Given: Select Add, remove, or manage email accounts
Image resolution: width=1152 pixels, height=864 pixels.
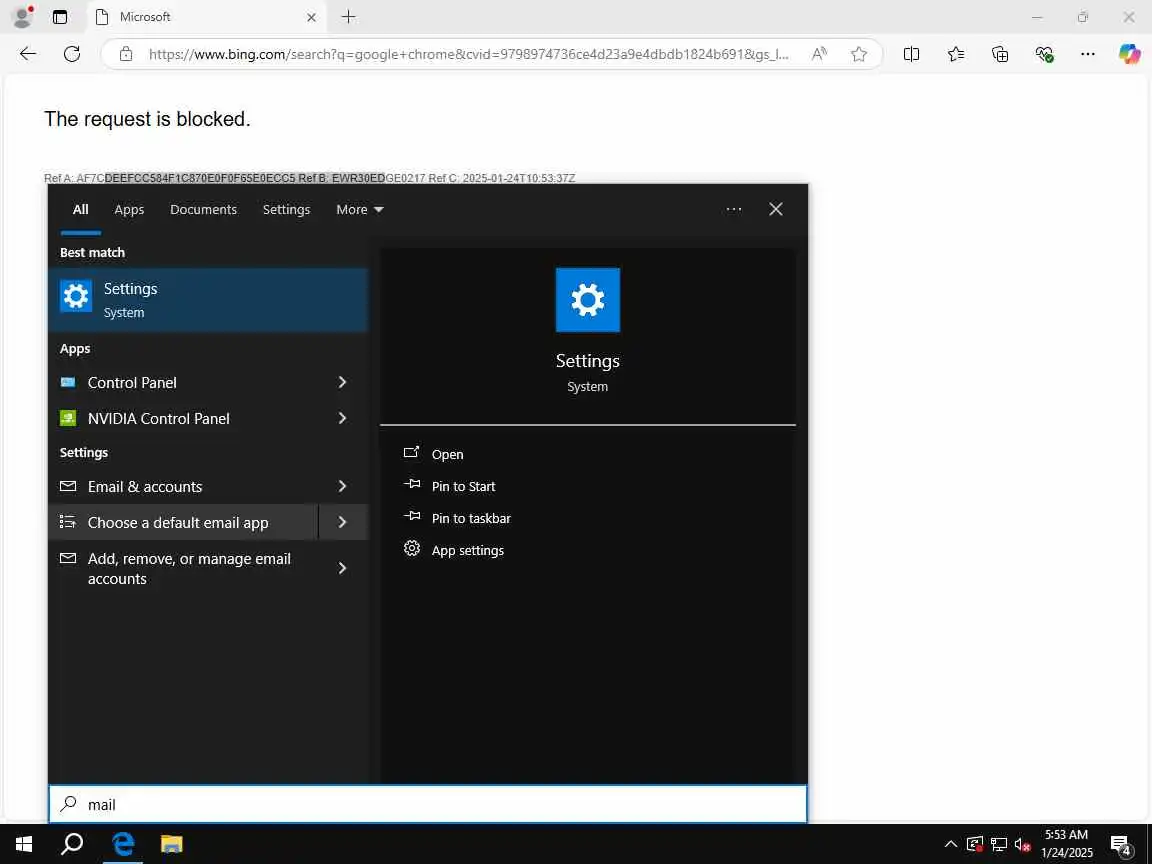Looking at the screenshot, I should tap(183, 569).
